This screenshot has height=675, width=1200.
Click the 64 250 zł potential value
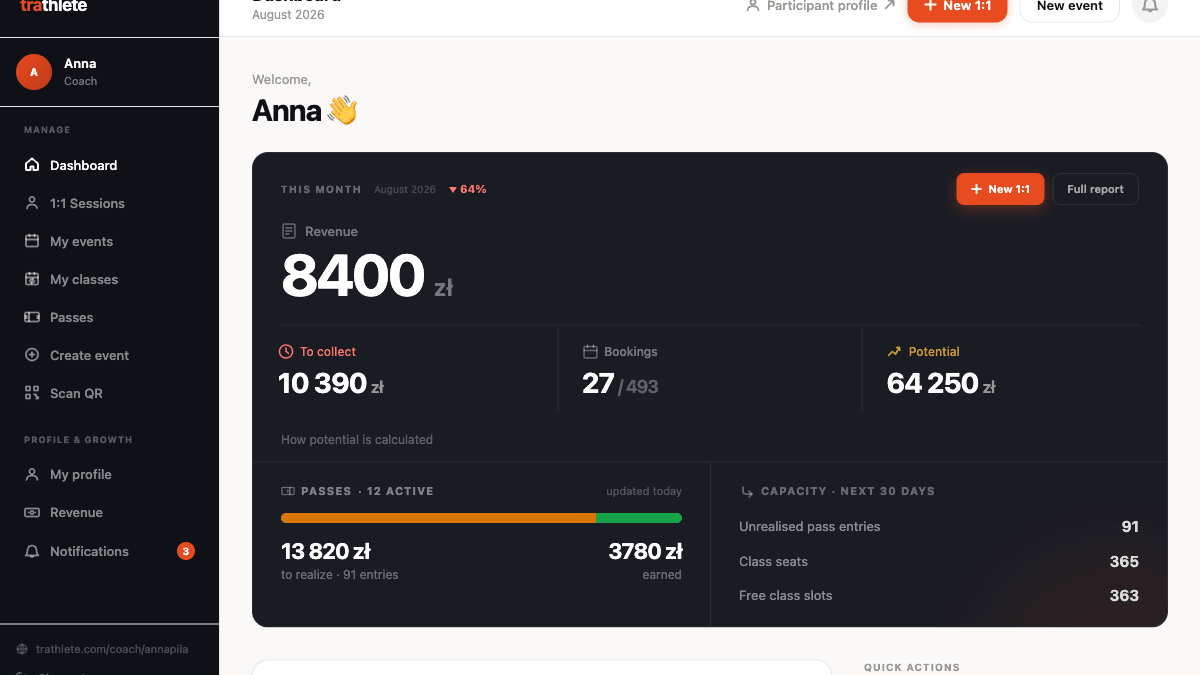pyautogui.click(x=941, y=383)
